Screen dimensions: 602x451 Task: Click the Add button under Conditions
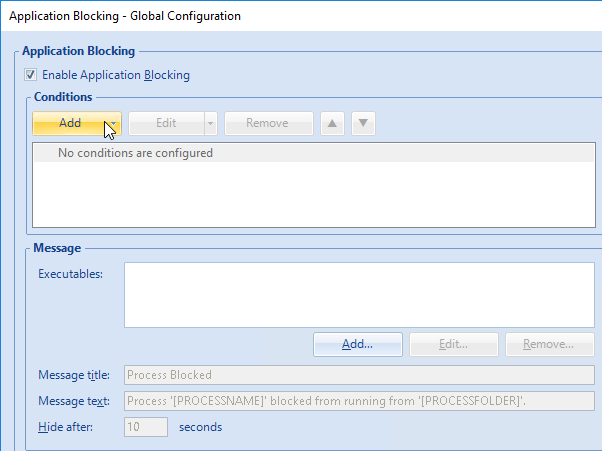70,123
